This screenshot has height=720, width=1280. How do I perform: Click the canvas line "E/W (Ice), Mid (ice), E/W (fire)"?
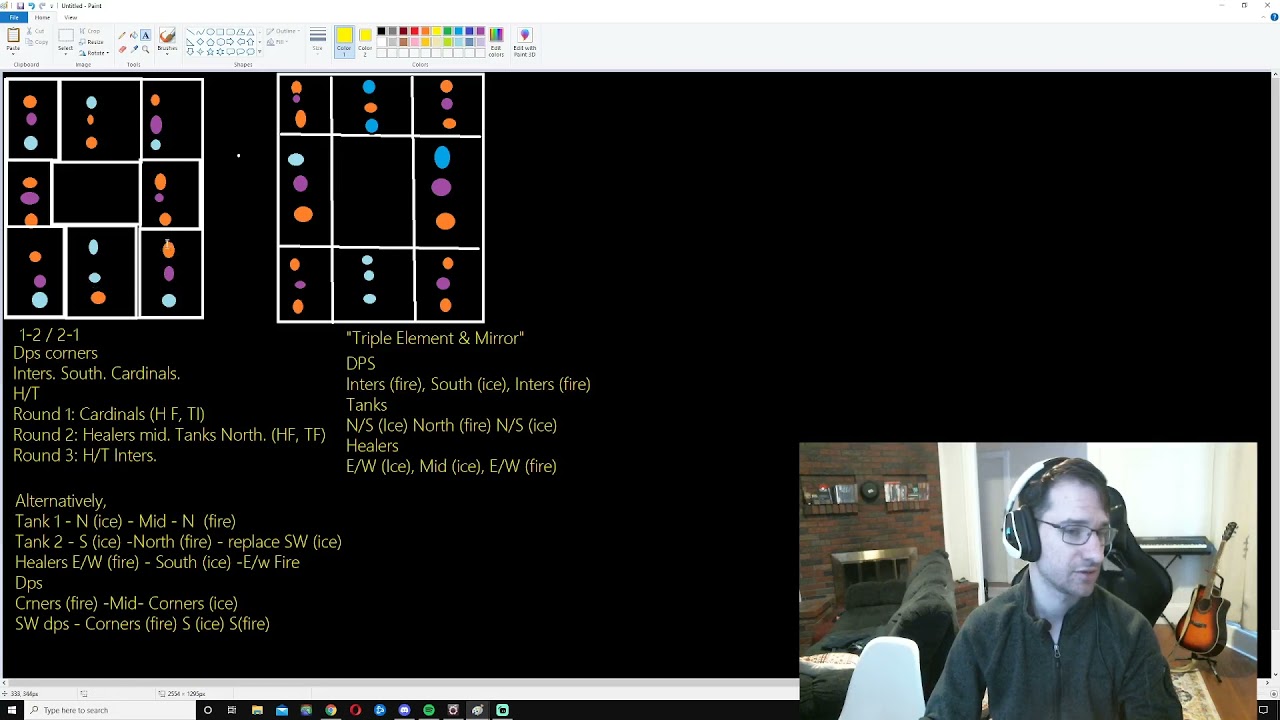(451, 466)
